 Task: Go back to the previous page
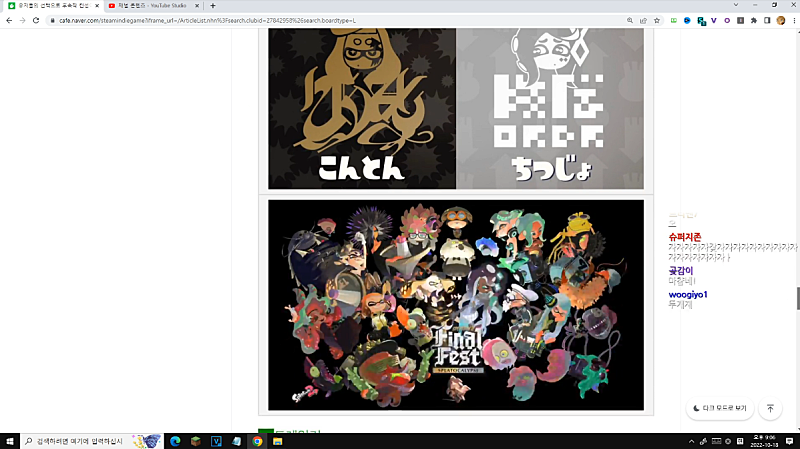pos(9,20)
